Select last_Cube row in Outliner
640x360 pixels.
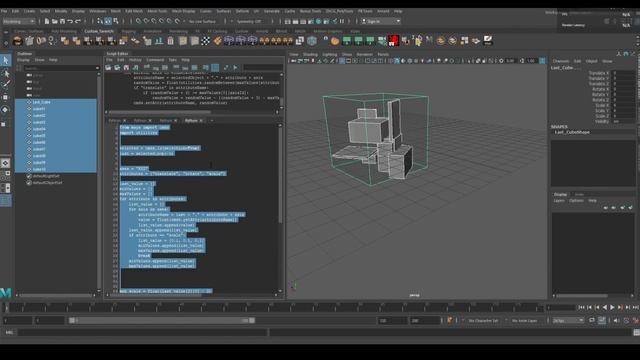[x=56, y=102]
